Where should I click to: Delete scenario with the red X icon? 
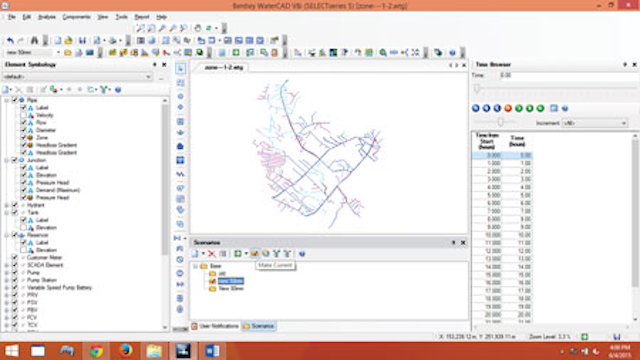coord(211,254)
